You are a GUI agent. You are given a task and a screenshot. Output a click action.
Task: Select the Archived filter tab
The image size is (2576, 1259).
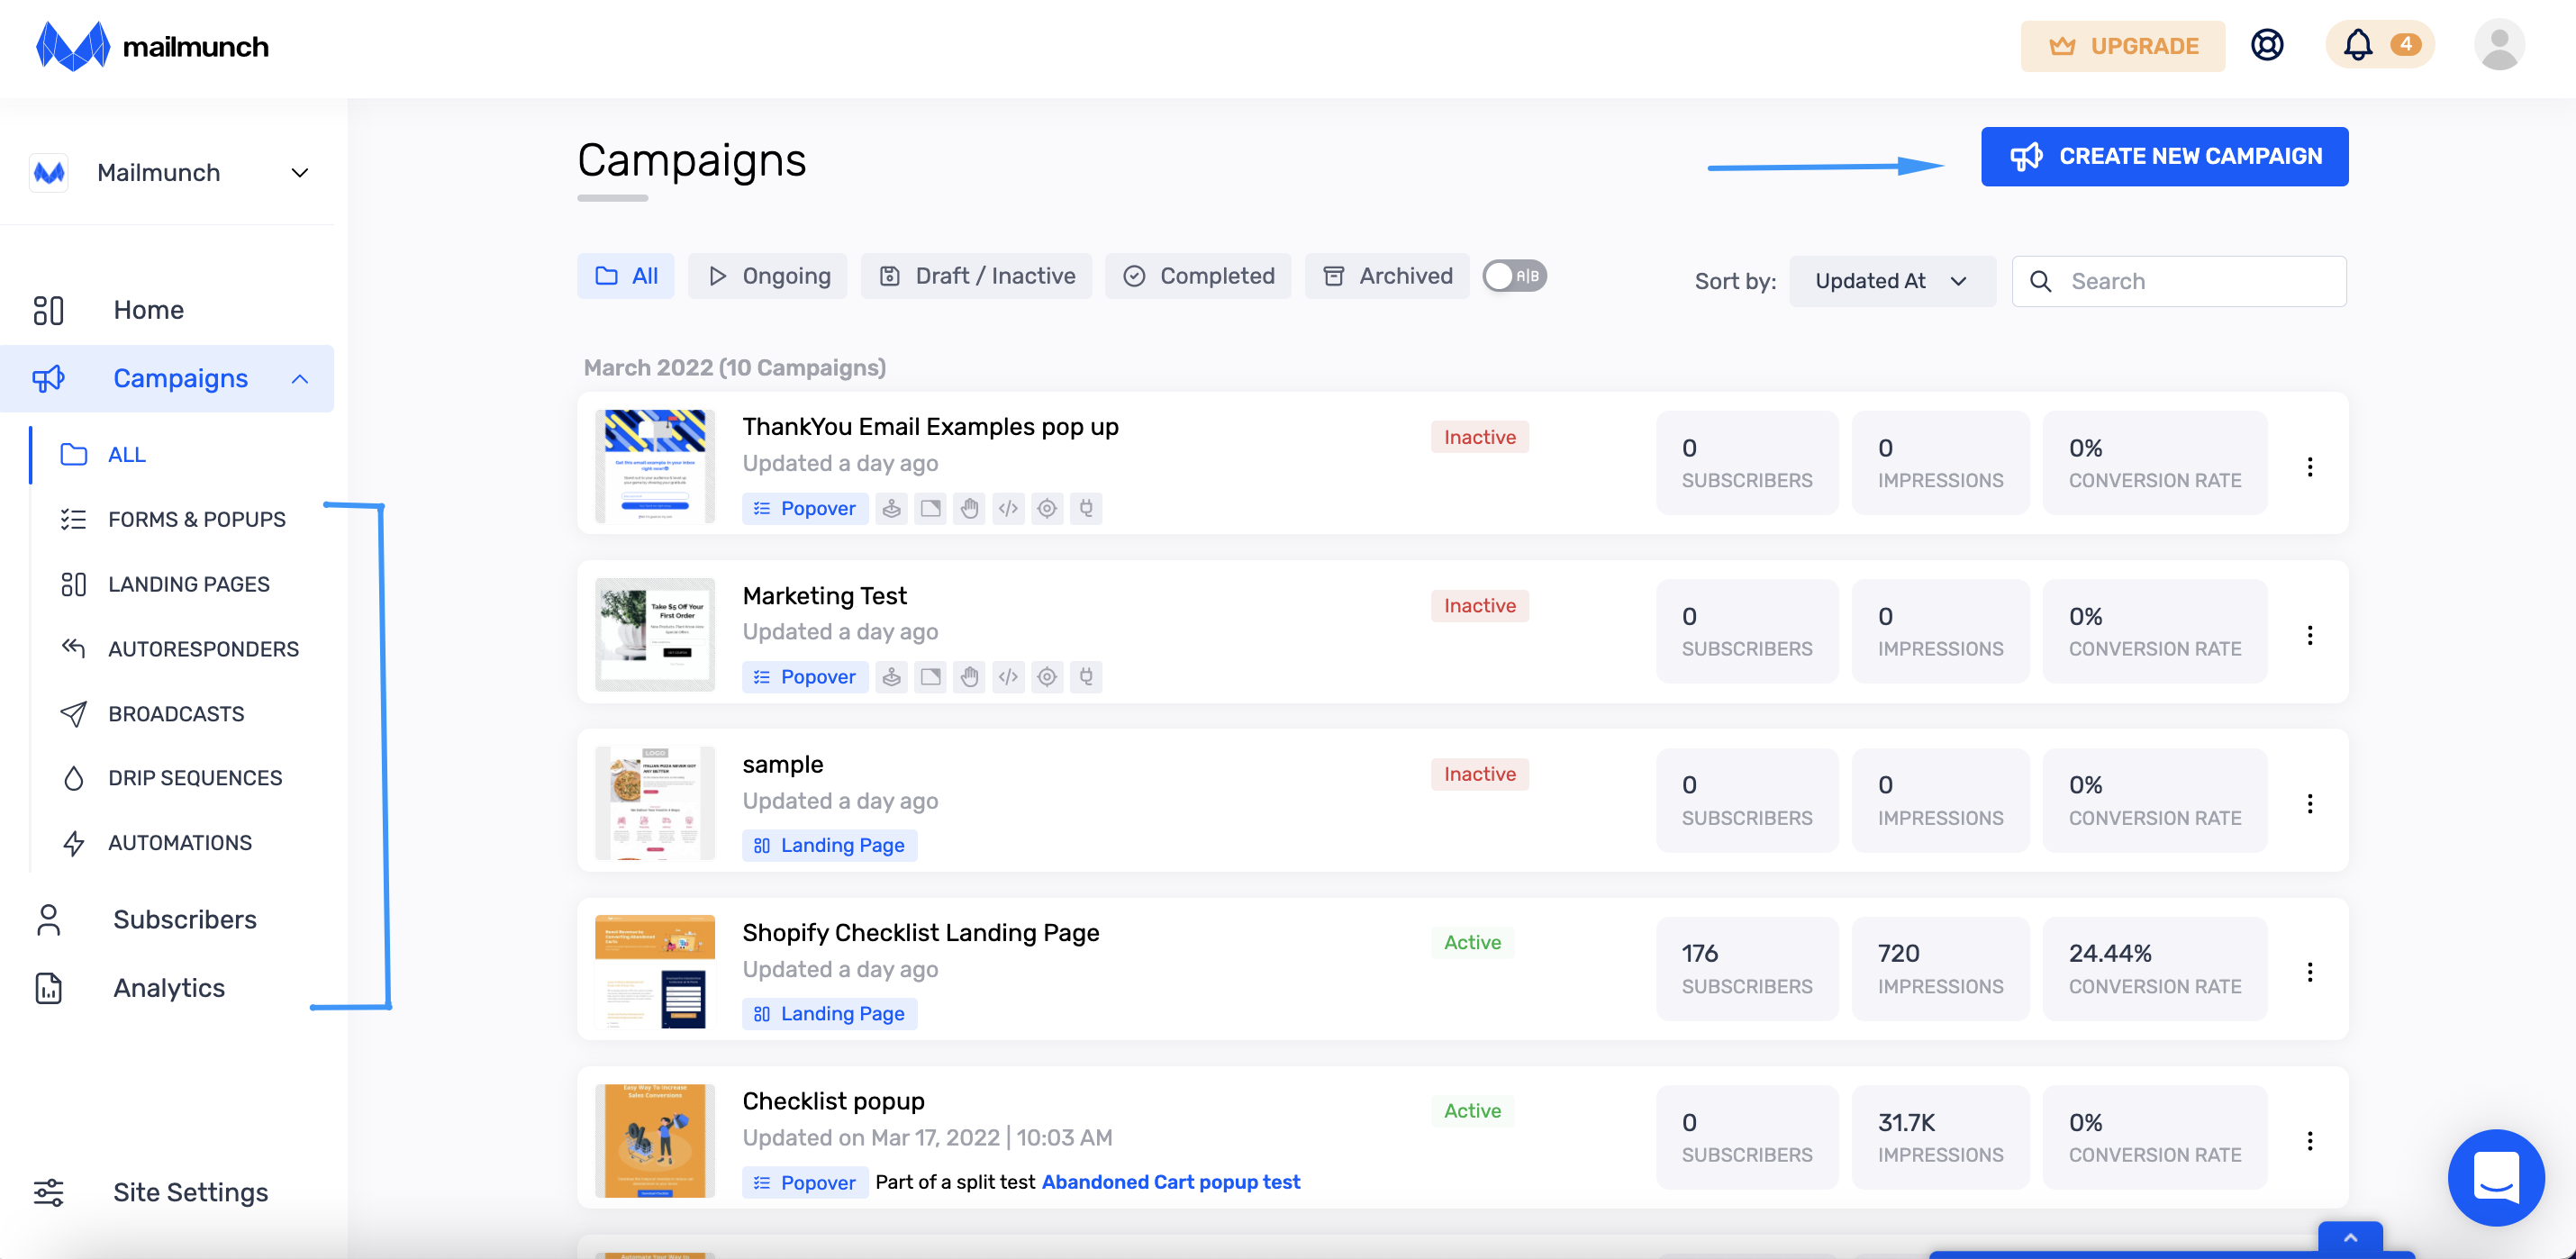[1387, 276]
